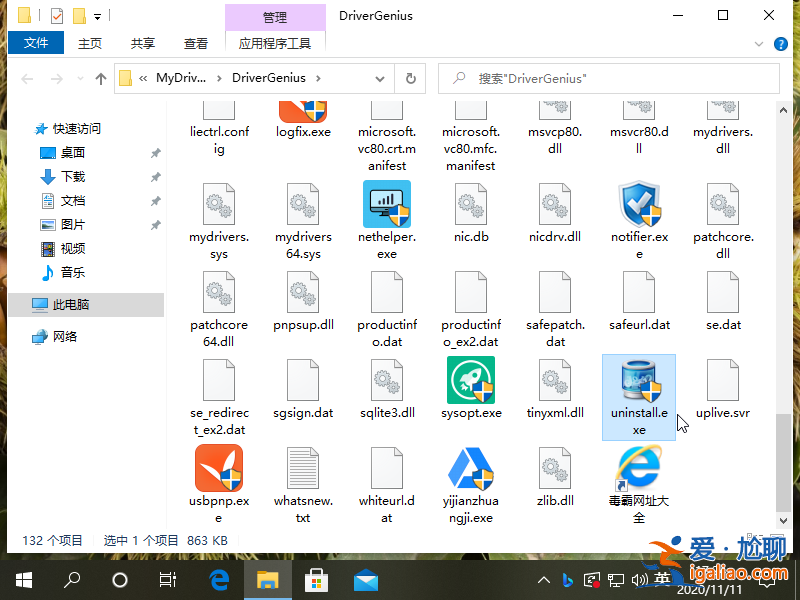Open the volume control in system tray
800x600 pixels.
[641, 579]
